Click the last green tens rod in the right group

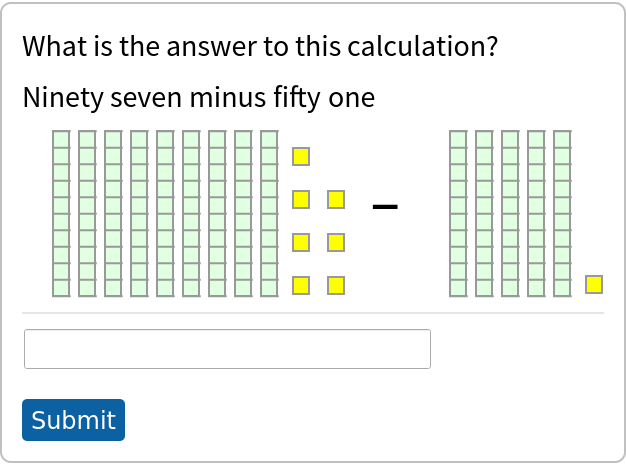coord(562,213)
